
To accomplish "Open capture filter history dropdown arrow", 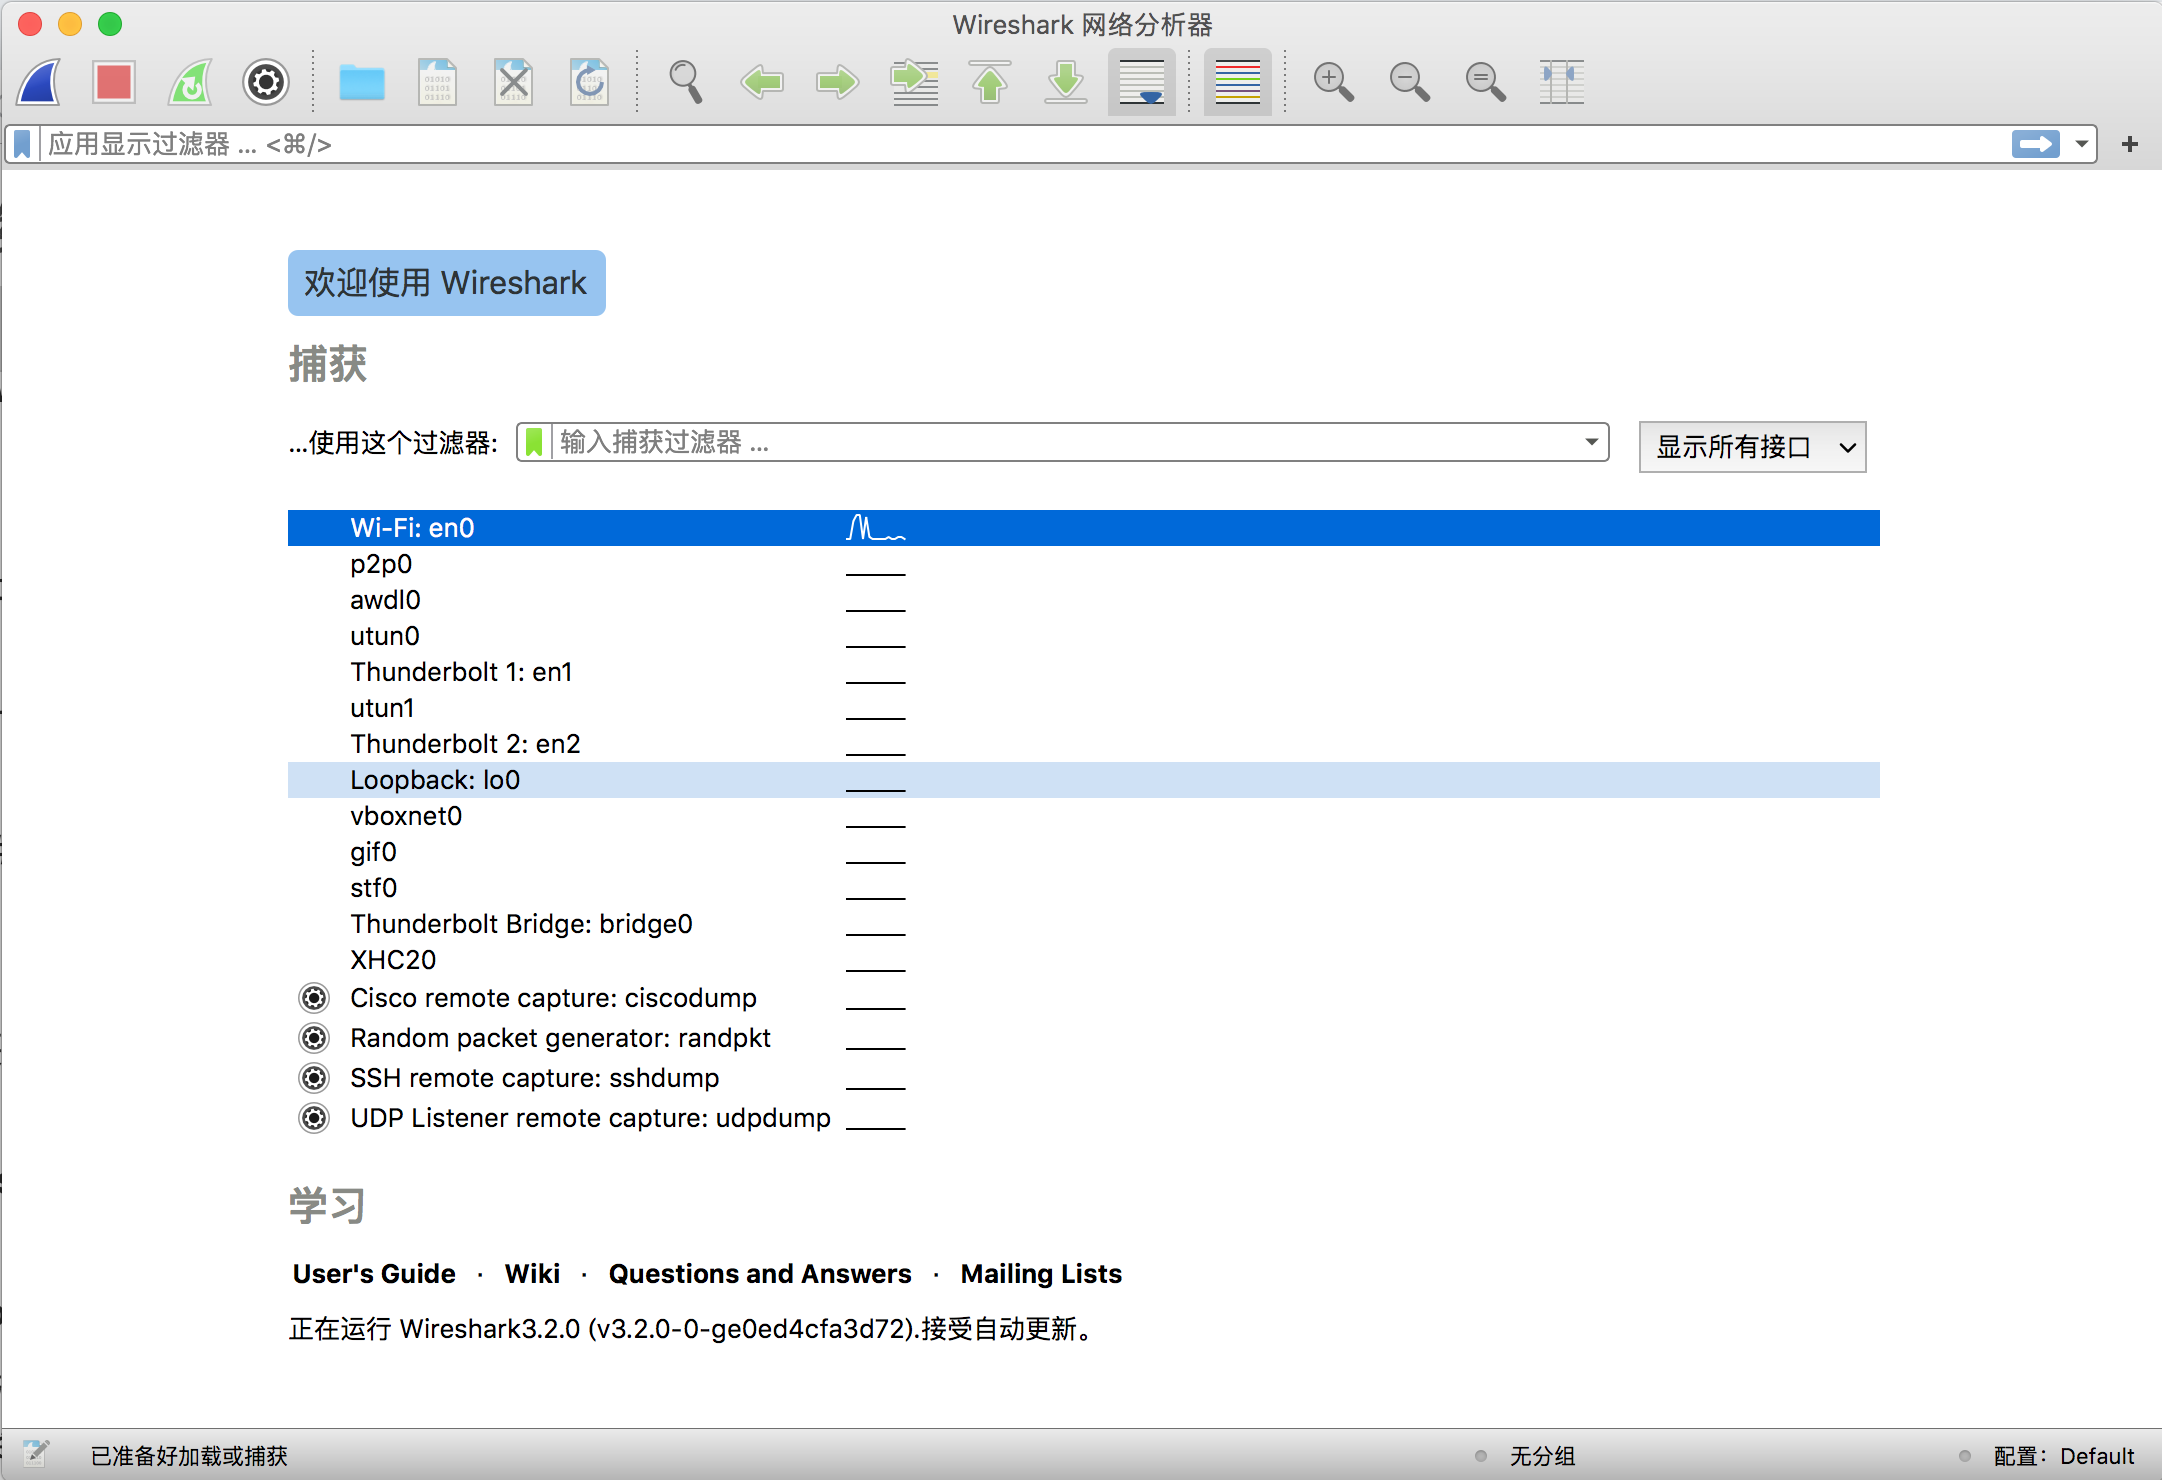I will click(1591, 442).
